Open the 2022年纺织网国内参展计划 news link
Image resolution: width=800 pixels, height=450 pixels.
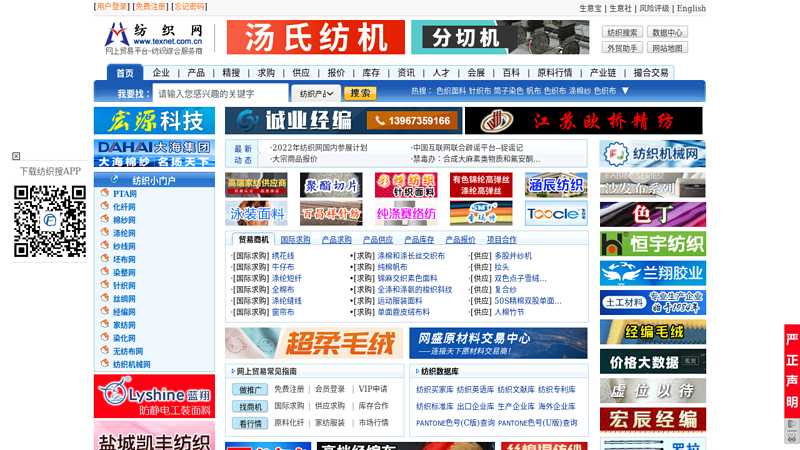tap(319, 147)
